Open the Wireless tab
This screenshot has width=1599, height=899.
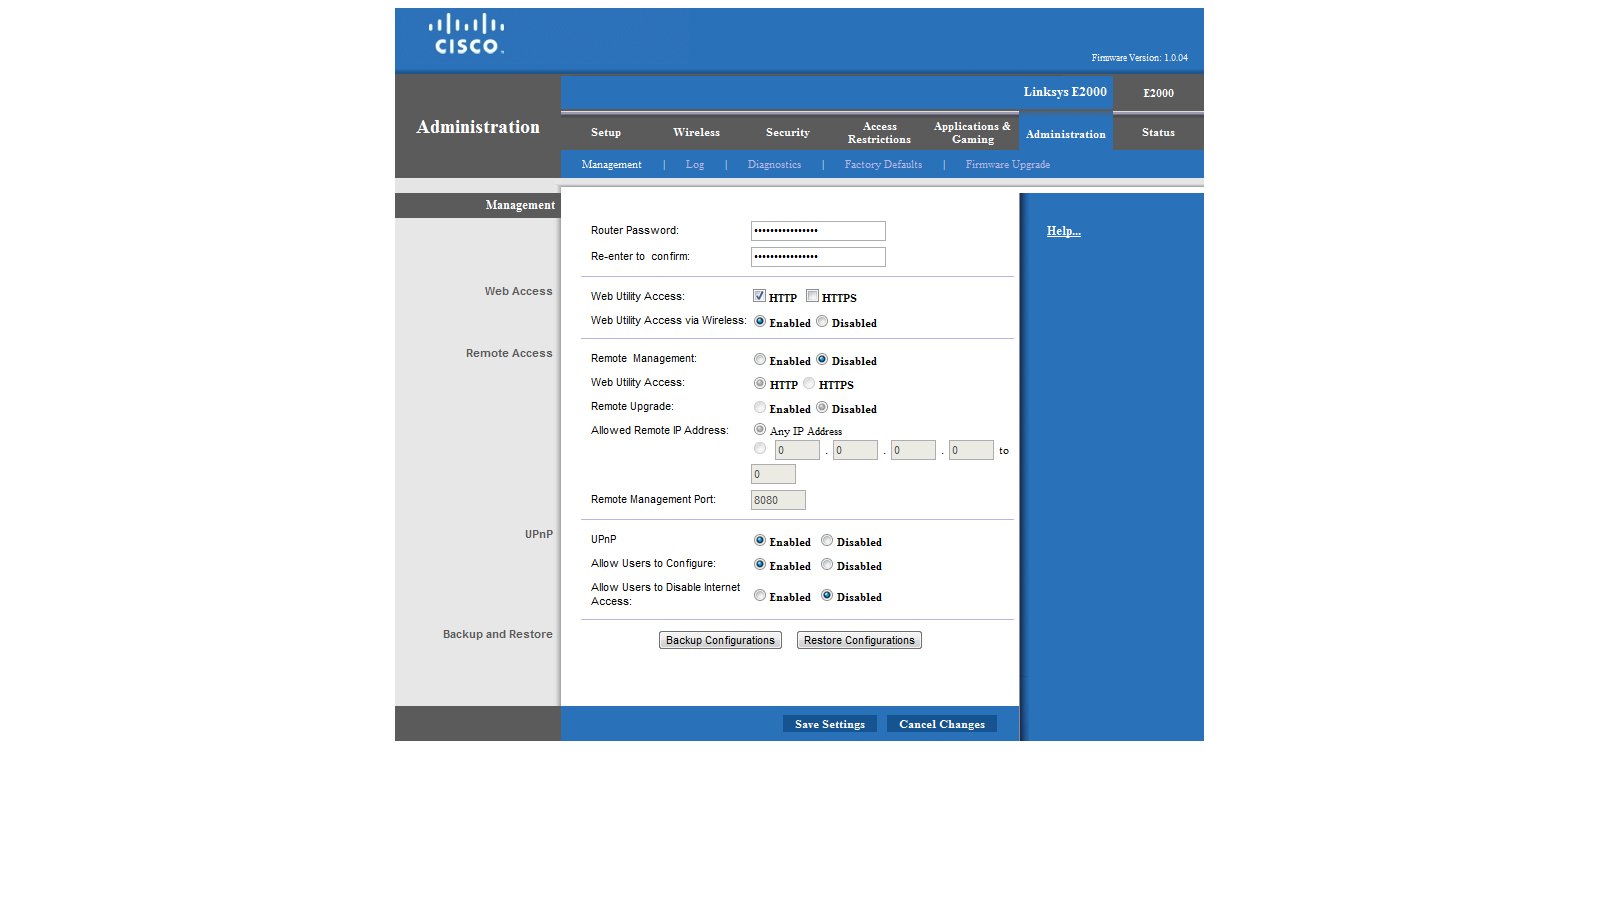(x=696, y=133)
